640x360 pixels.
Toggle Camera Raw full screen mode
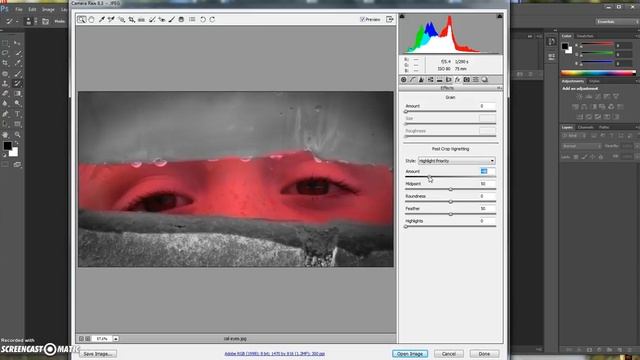390,20
